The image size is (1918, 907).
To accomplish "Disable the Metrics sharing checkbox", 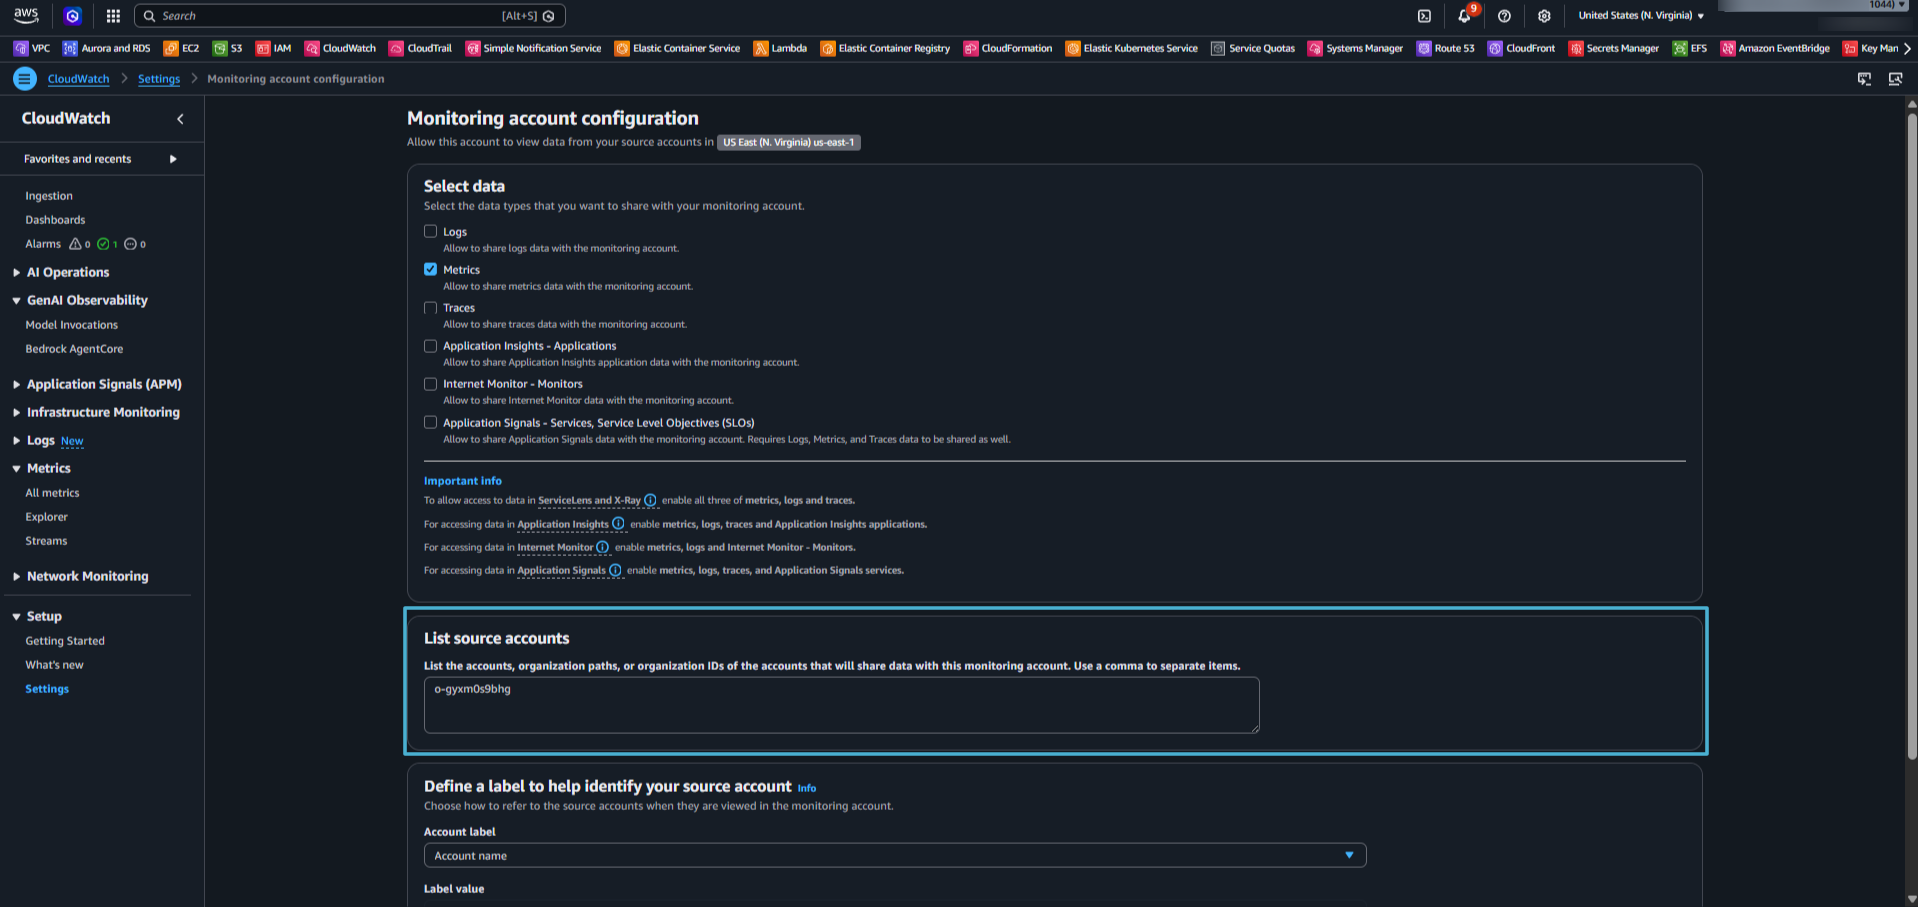I will pos(430,269).
